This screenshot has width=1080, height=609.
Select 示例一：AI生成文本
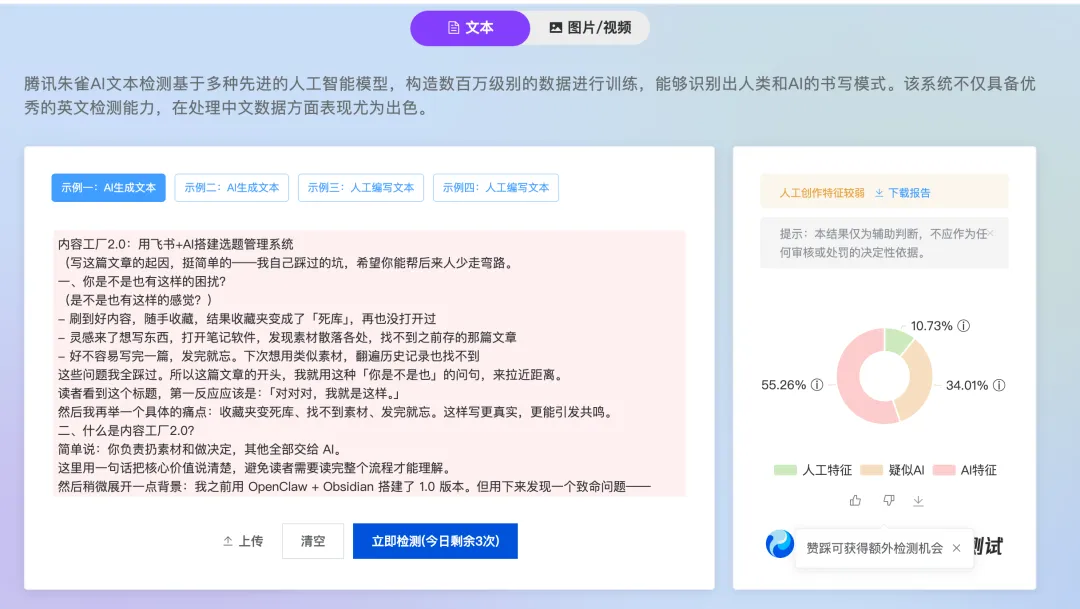(108, 187)
